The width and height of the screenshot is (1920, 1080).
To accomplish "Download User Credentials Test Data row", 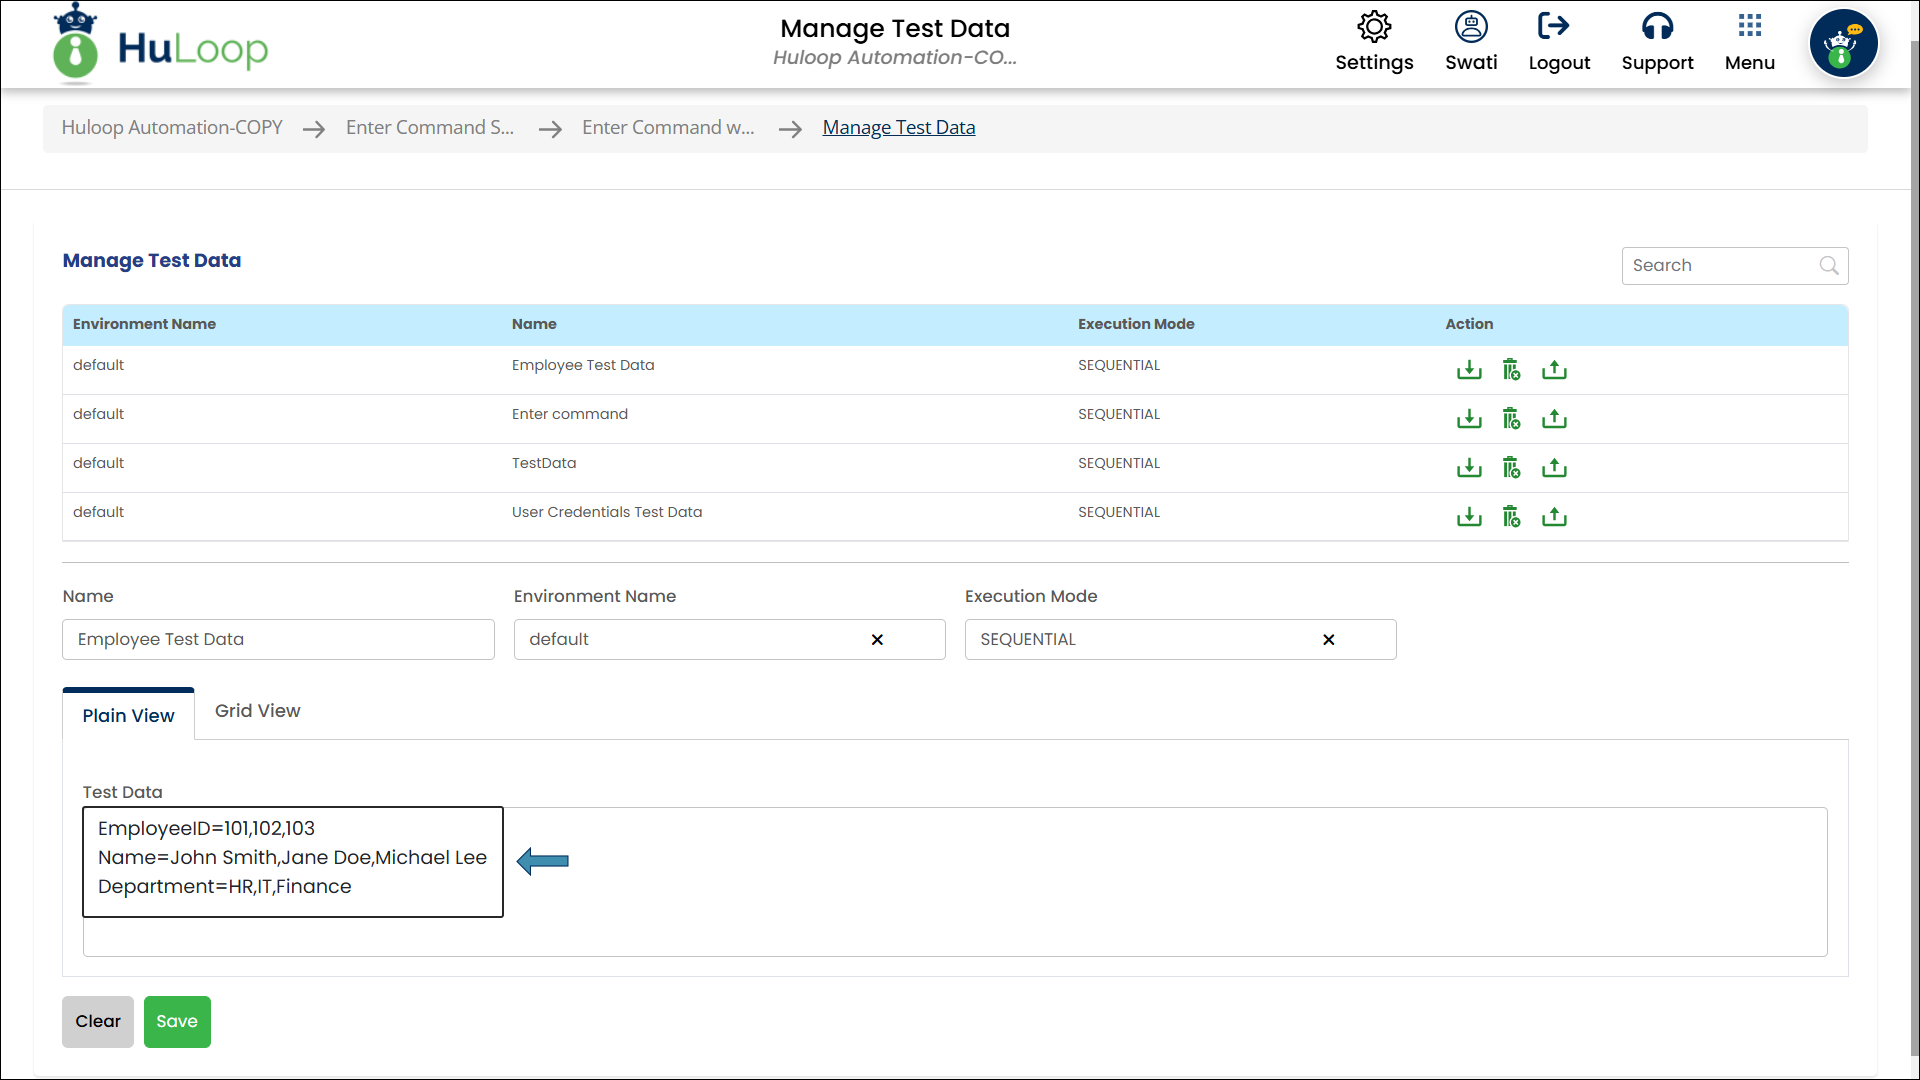I will (1469, 517).
